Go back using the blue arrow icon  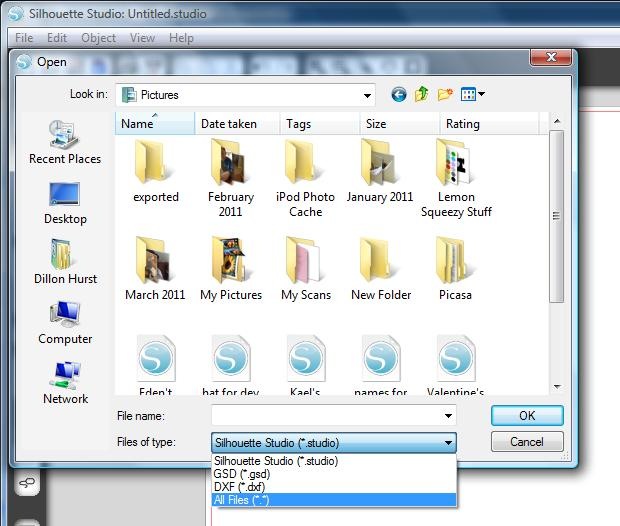pos(399,95)
